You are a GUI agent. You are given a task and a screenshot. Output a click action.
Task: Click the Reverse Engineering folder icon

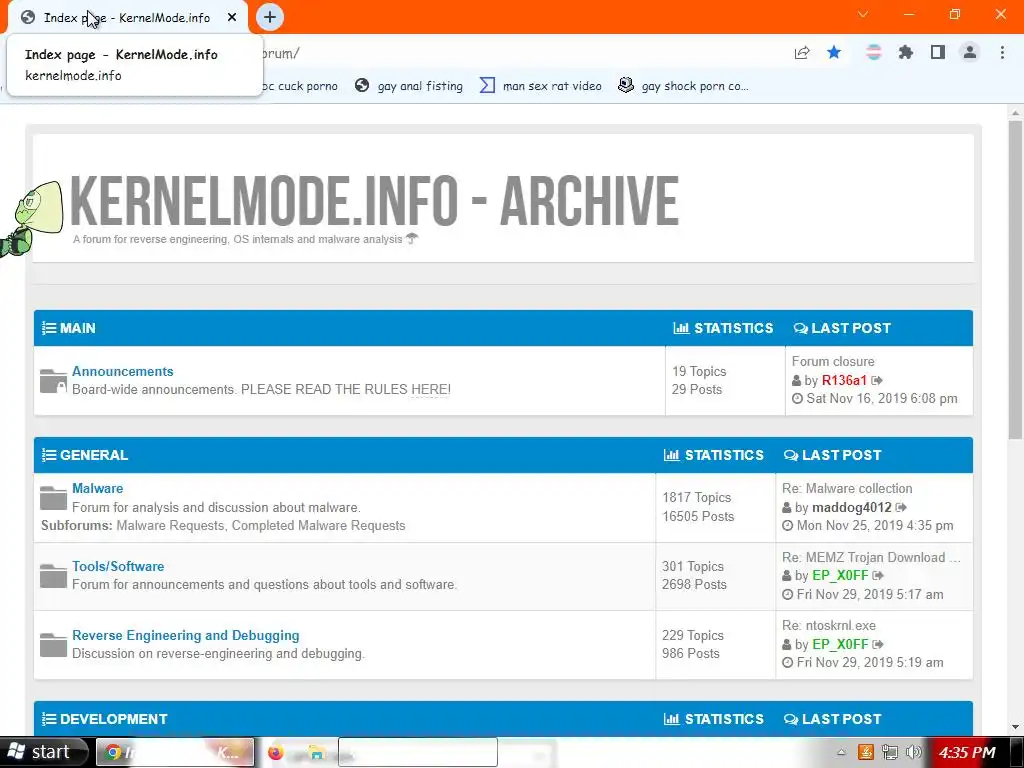tap(53, 645)
